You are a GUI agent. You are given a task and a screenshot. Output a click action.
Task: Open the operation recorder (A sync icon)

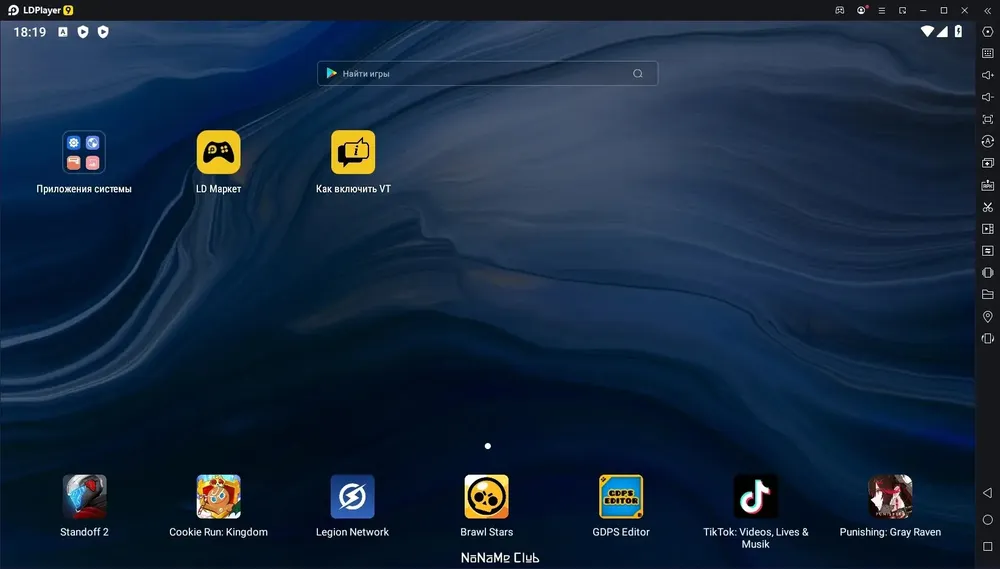(987, 141)
